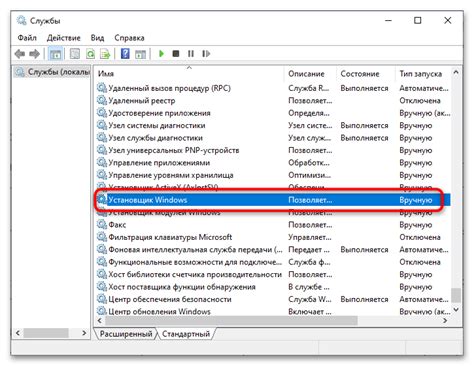Maximize the Службы window
474x366 pixels.
click(x=418, y=21)
